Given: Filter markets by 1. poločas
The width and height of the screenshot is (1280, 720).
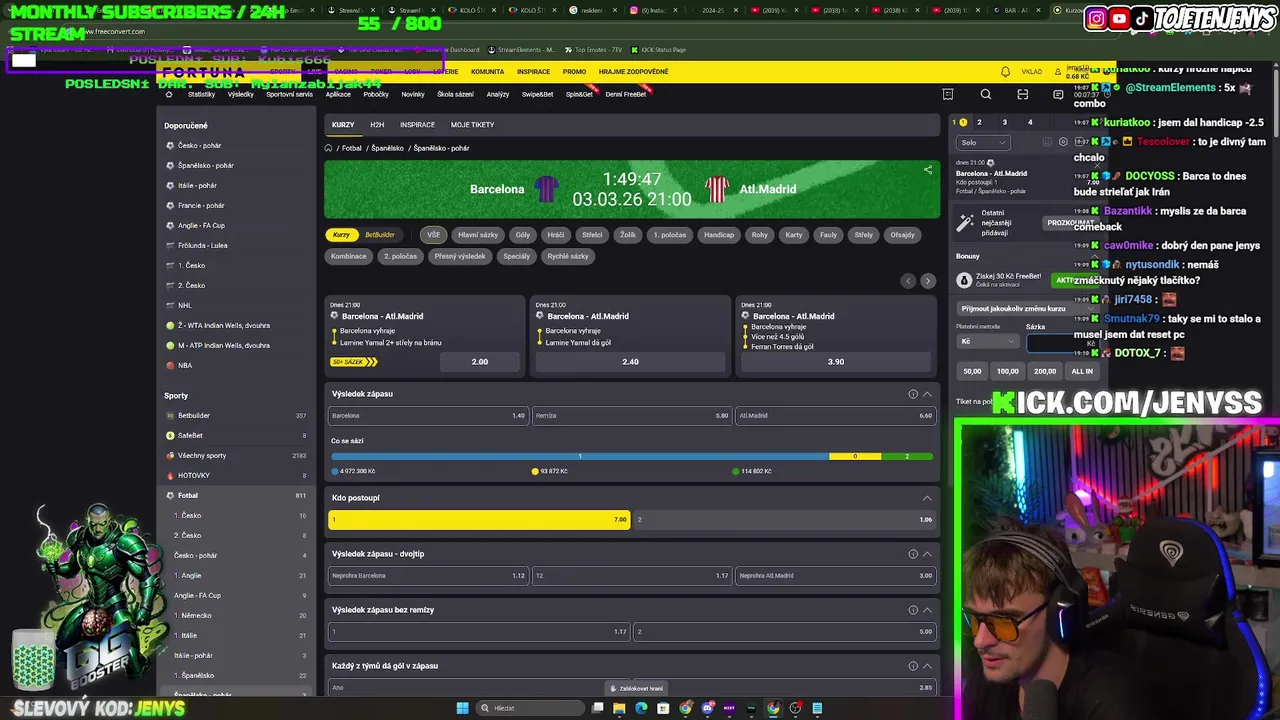Looking at the screenshot, I should click(x=670, y=235).
